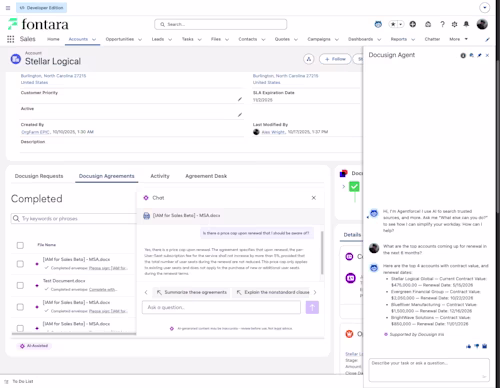Click the Ask a question field
Image resolution: width=500 pixels, height=388 pixels.
[x=221, y=307]
